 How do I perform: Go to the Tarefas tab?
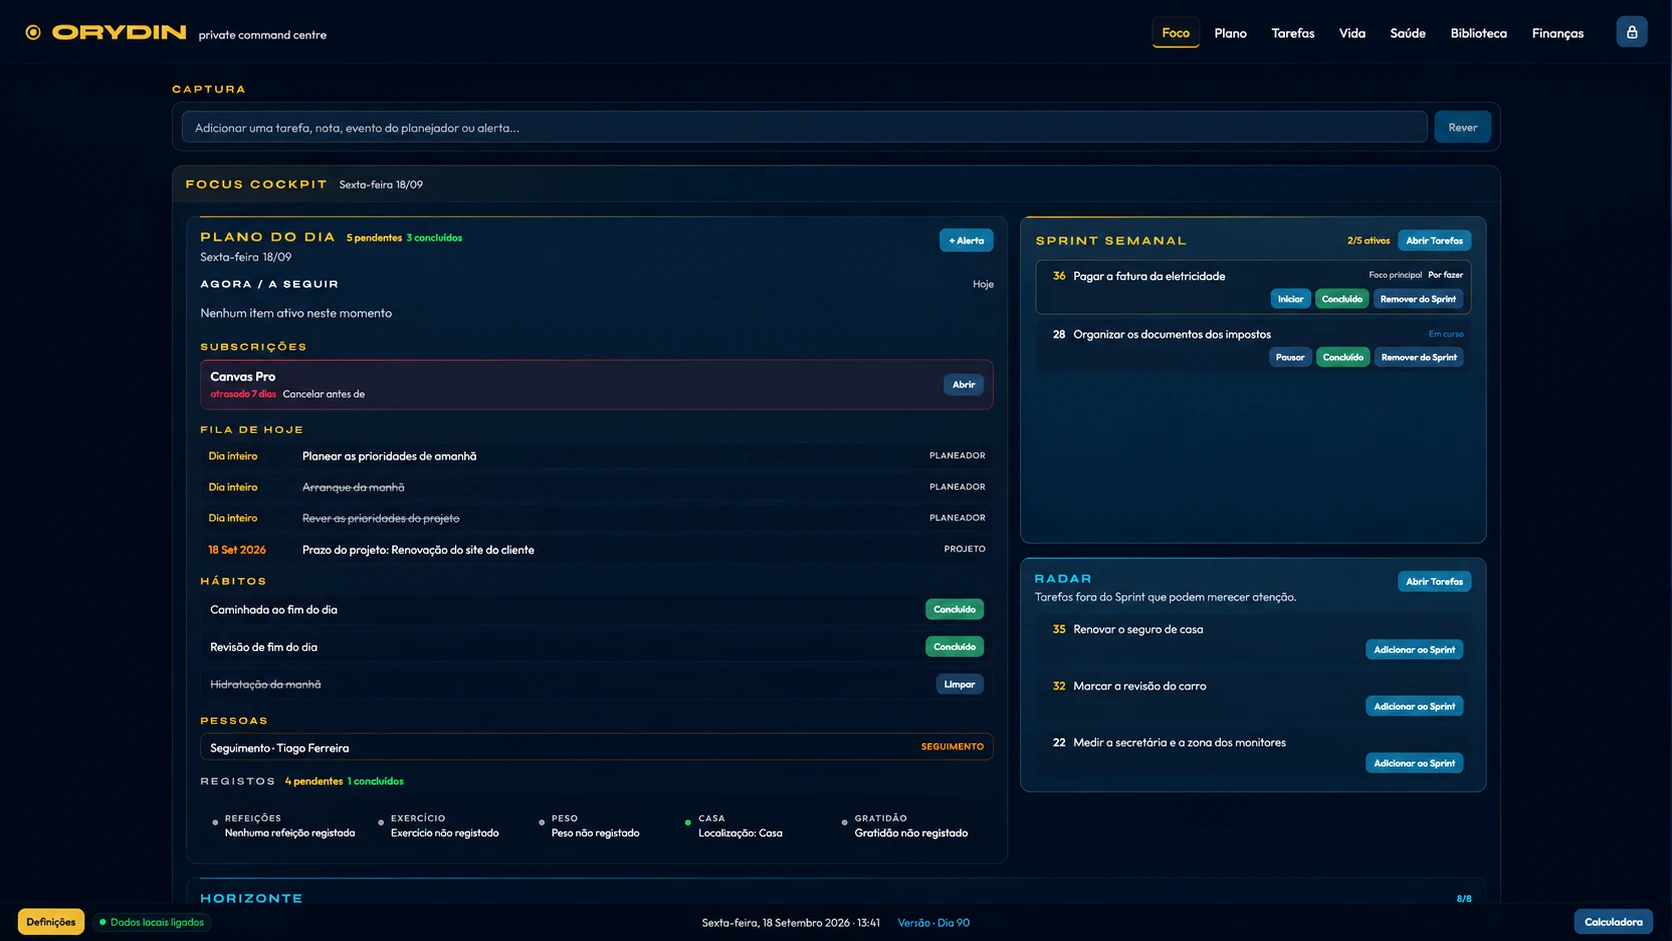tap(1292, 33)
